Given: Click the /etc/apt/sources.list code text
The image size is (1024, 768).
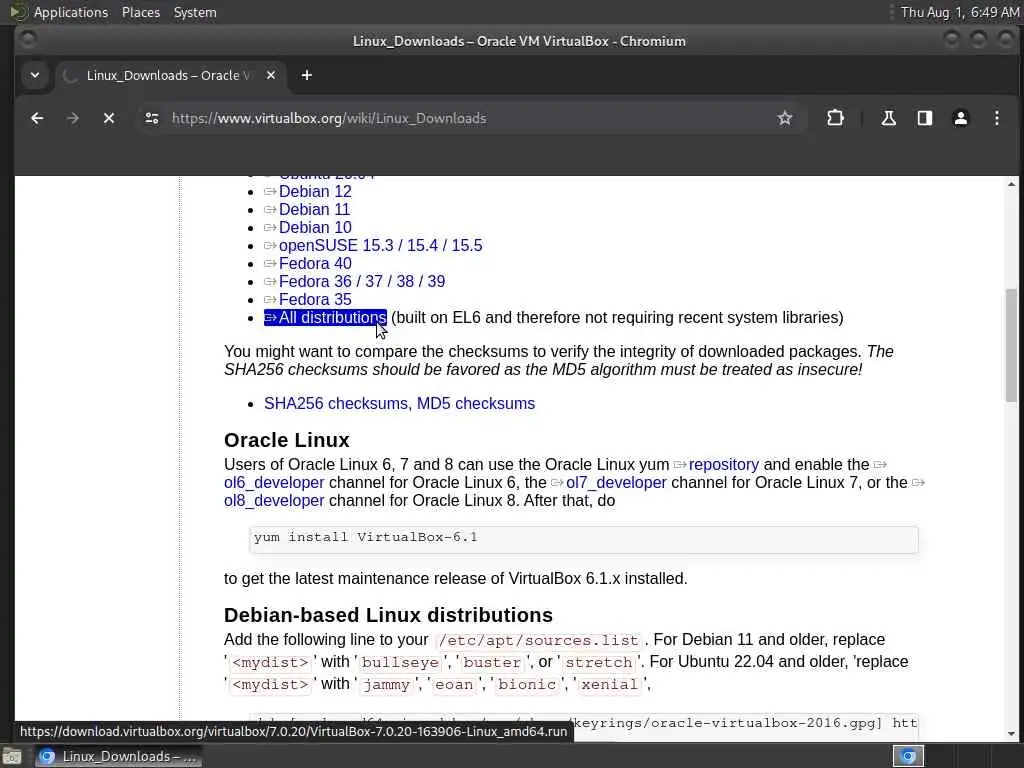Looking at the screenshot, I should [x=539, y=641].
